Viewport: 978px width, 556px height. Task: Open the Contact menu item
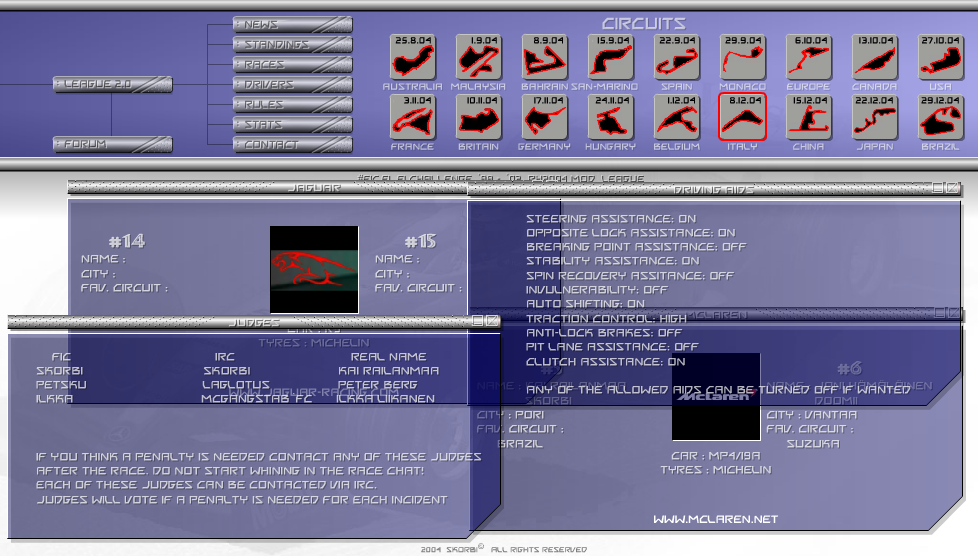coord(293,144)
